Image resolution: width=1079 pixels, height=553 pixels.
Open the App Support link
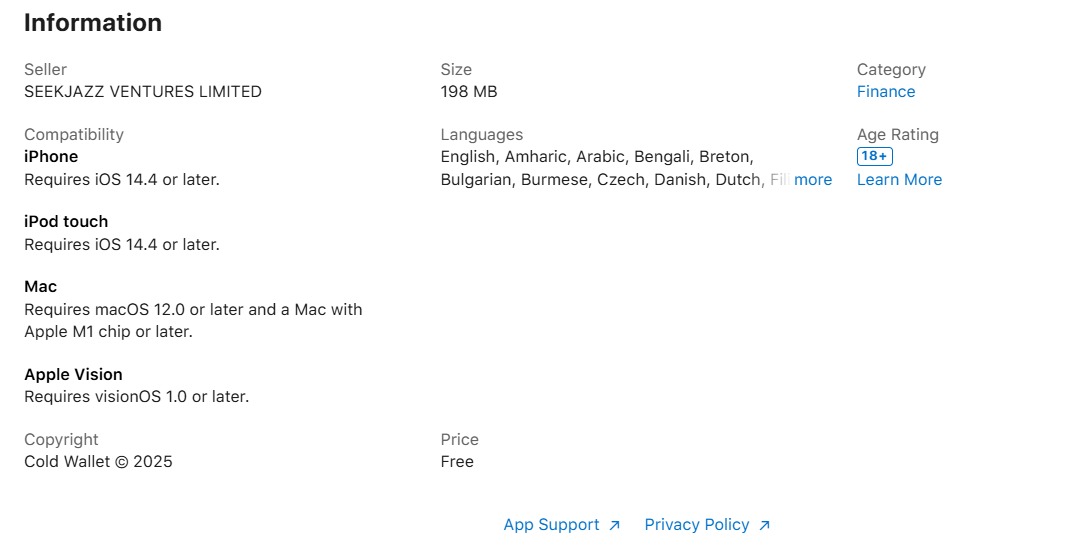click(x=551, y=525)
